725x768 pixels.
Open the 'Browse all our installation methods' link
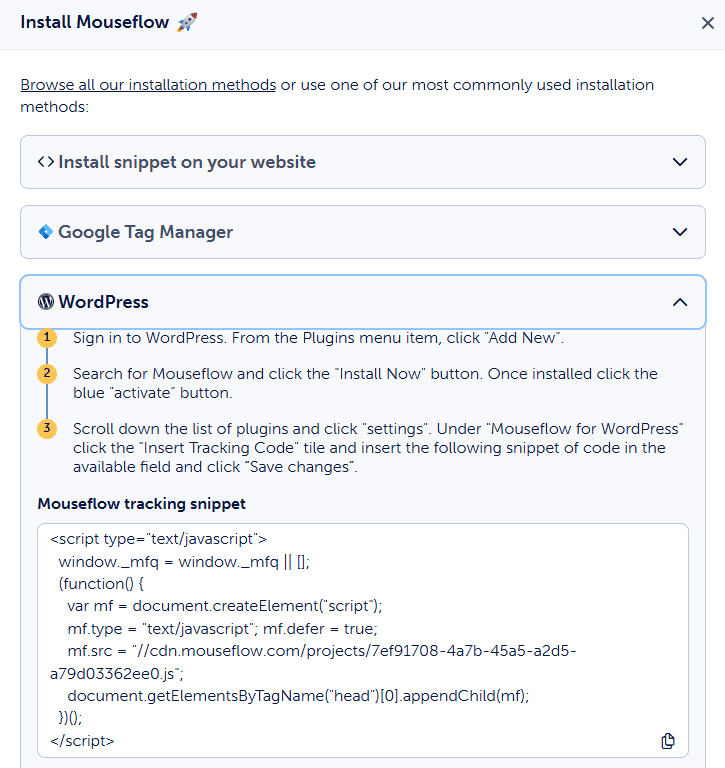point(148,85)
